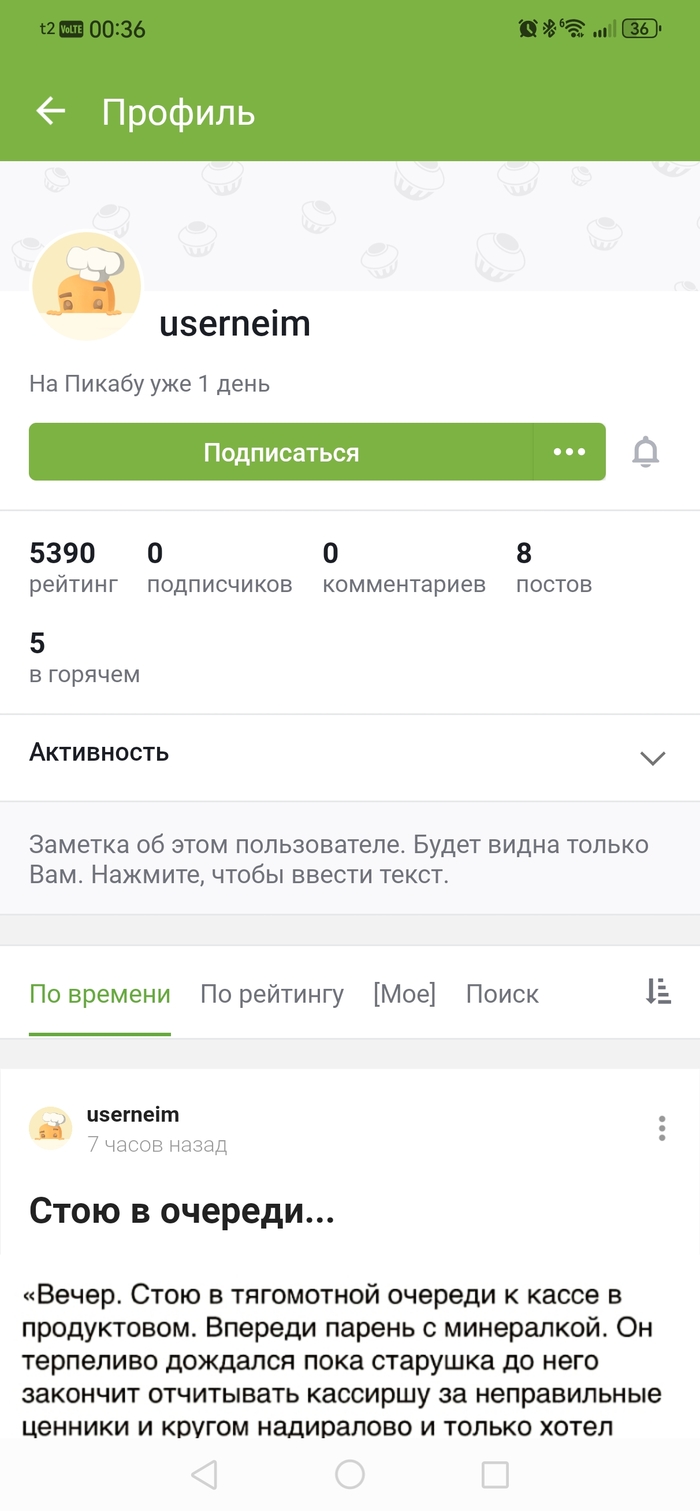The height and width of the screenshot is (1511, 700).
Task: View the 8 постов counter
Action: (553, 567)
